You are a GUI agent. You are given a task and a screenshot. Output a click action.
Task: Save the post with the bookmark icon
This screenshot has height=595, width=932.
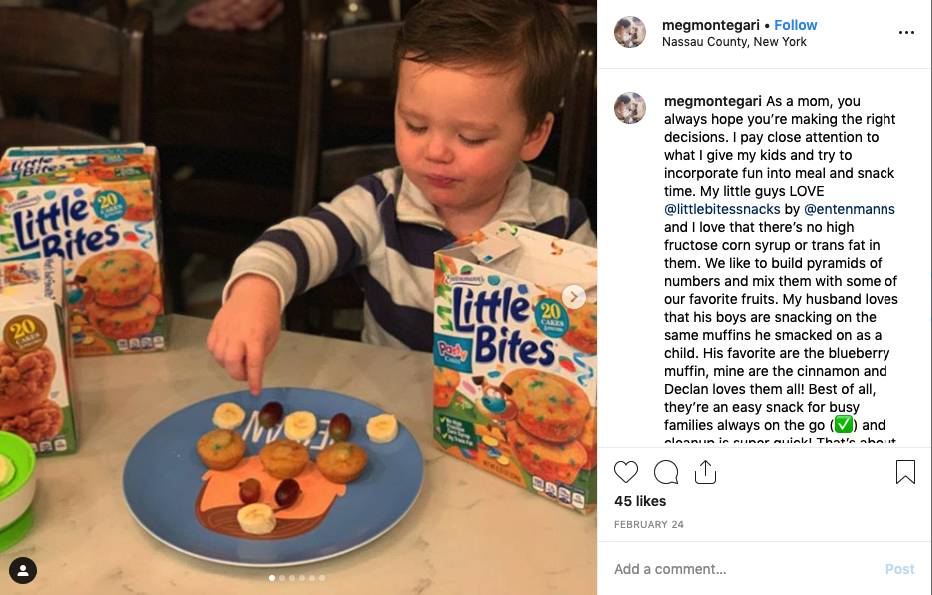pyautogui.click(x=905, y=472)
